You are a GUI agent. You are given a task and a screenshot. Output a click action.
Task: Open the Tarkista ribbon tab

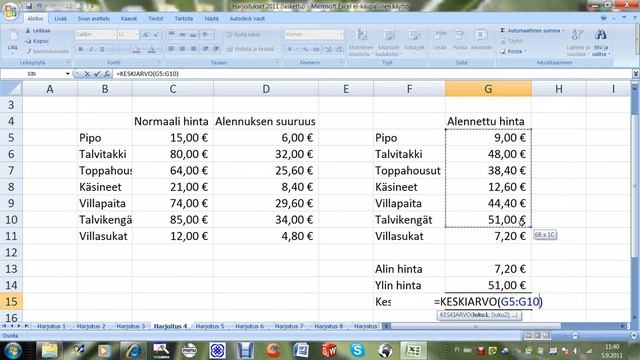(184, 18)
